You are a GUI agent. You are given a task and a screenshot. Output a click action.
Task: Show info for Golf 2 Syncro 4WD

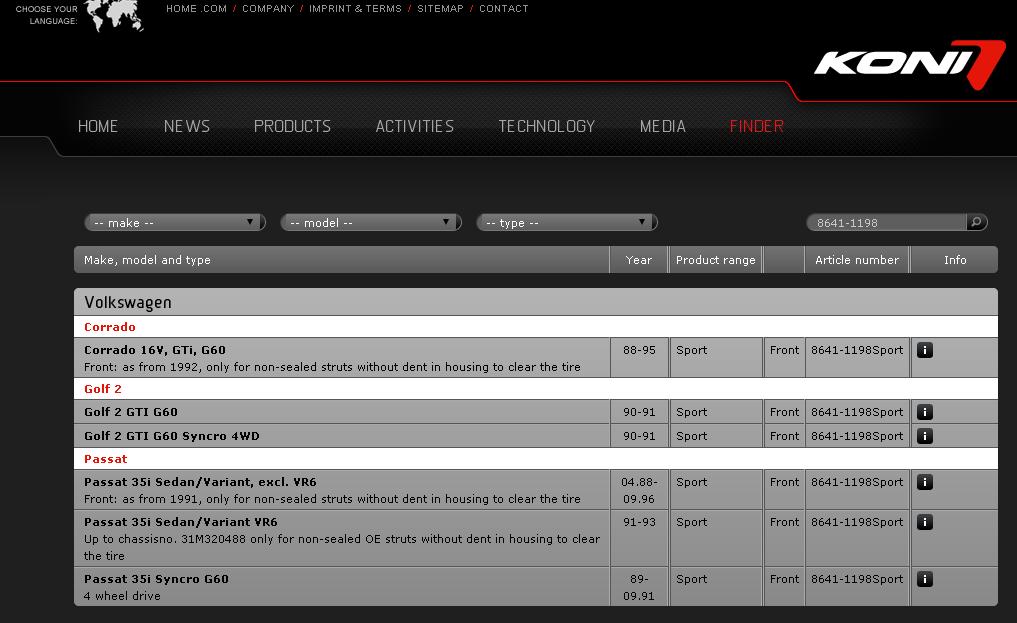point(925,436)
